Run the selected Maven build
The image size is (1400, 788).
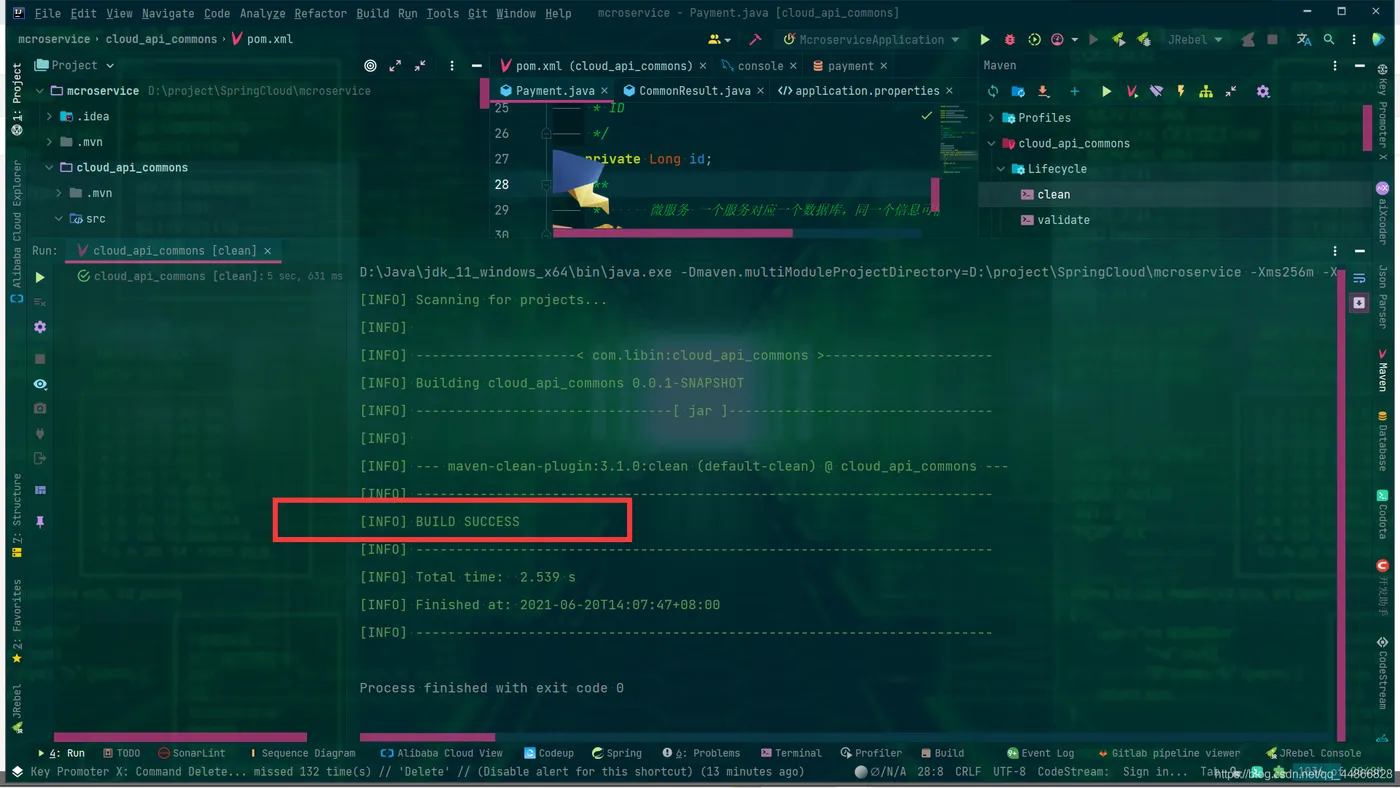[x=1106, y=92]
